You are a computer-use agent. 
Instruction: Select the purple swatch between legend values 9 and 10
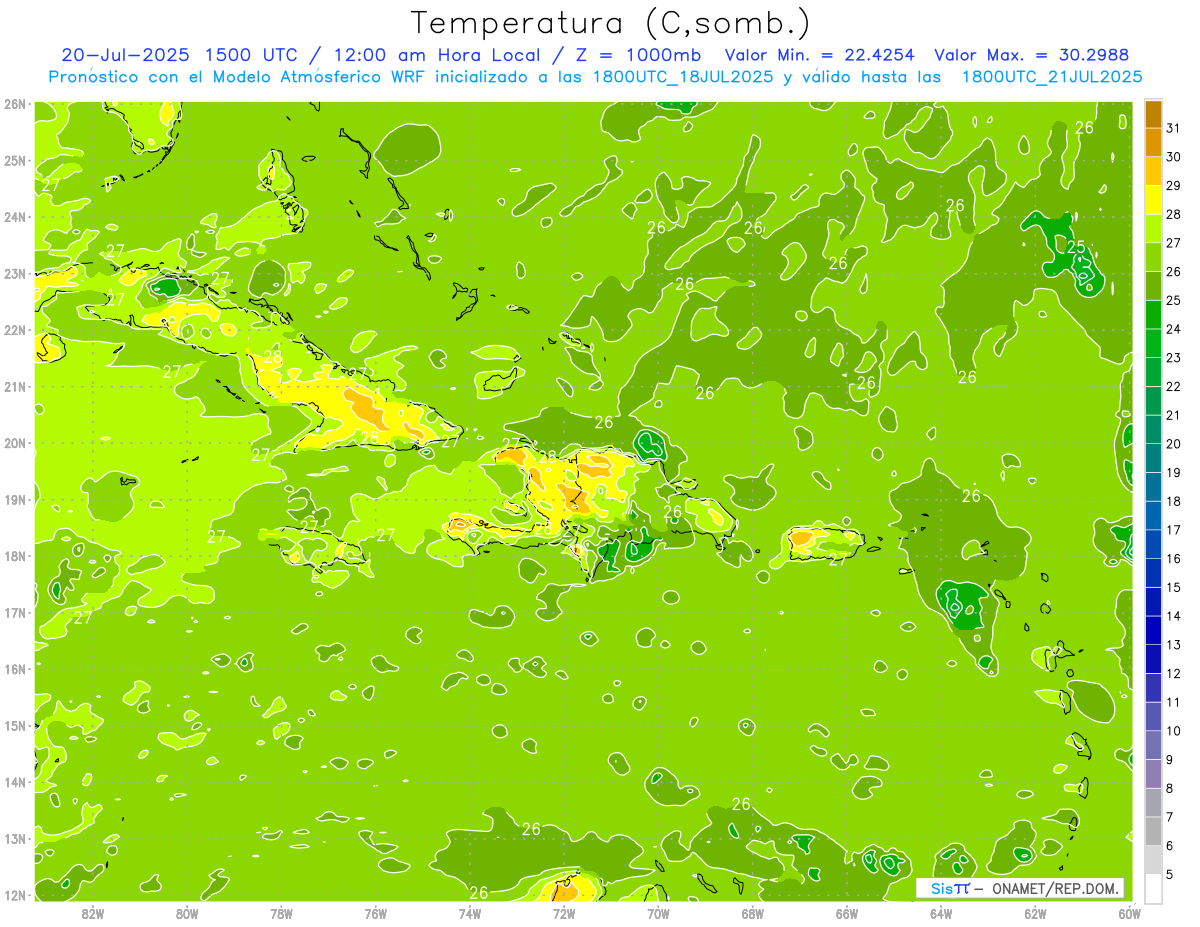click(1152, 745)
